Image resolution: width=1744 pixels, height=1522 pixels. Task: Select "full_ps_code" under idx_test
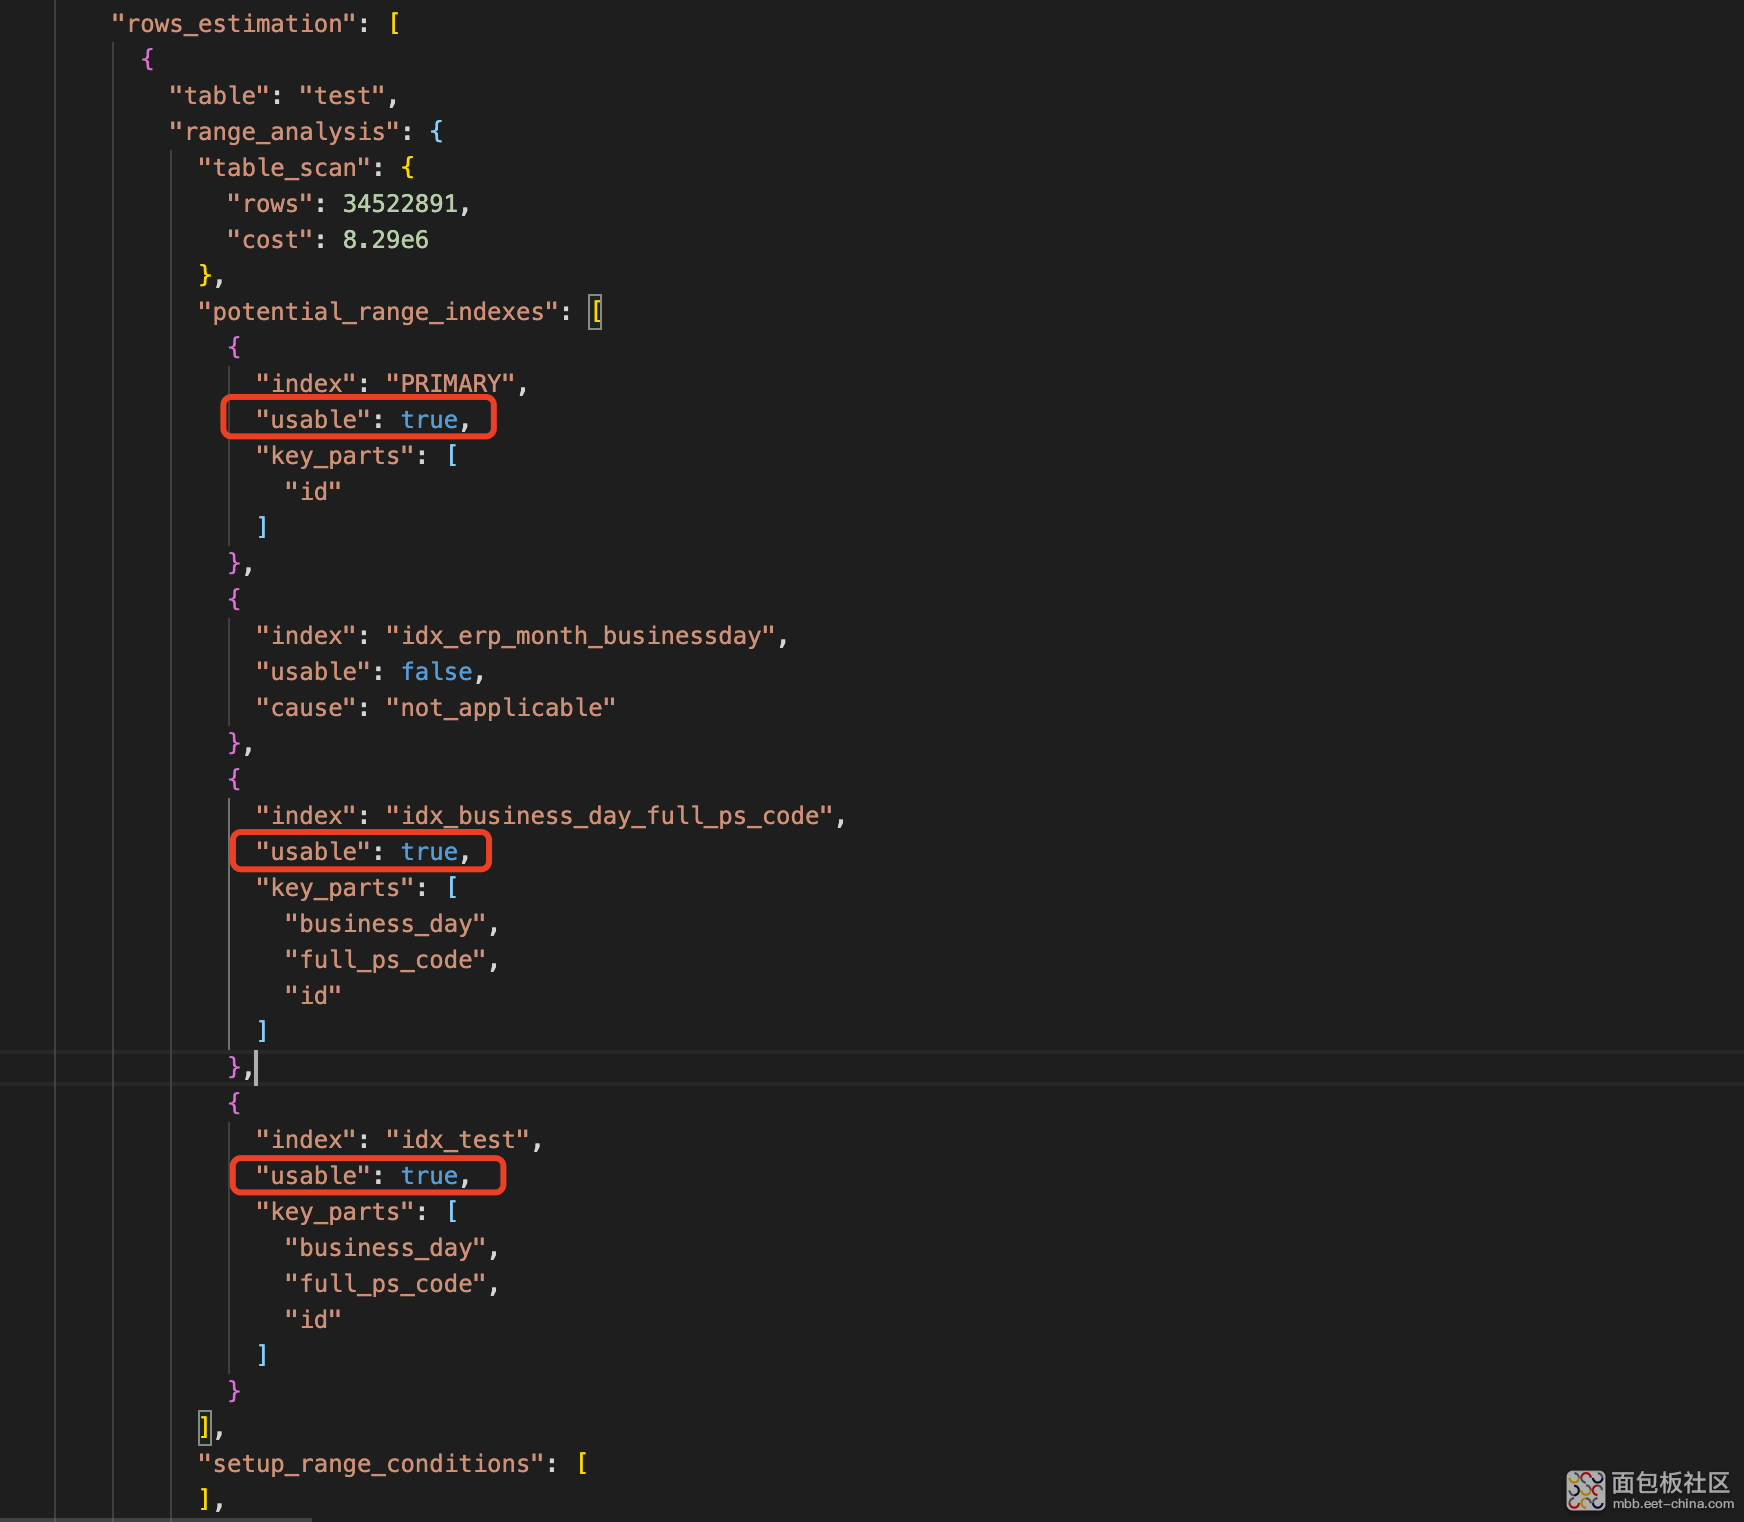385,1284
